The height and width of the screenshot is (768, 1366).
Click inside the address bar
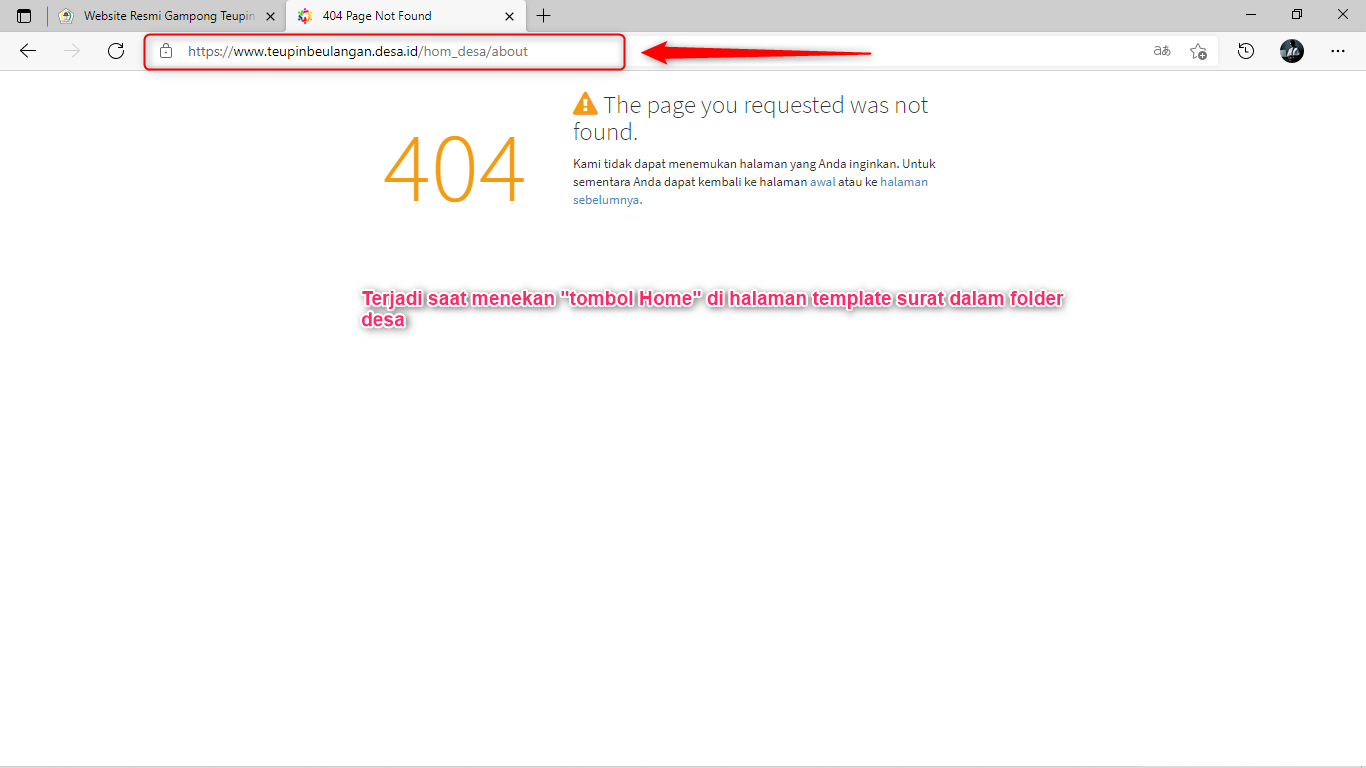pos(400,51)
